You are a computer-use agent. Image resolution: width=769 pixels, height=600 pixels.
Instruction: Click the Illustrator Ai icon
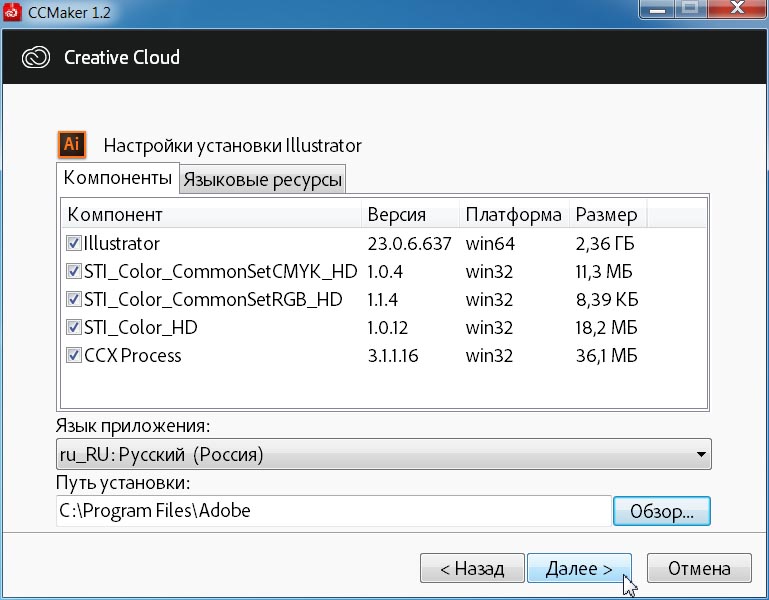point(72,144)
